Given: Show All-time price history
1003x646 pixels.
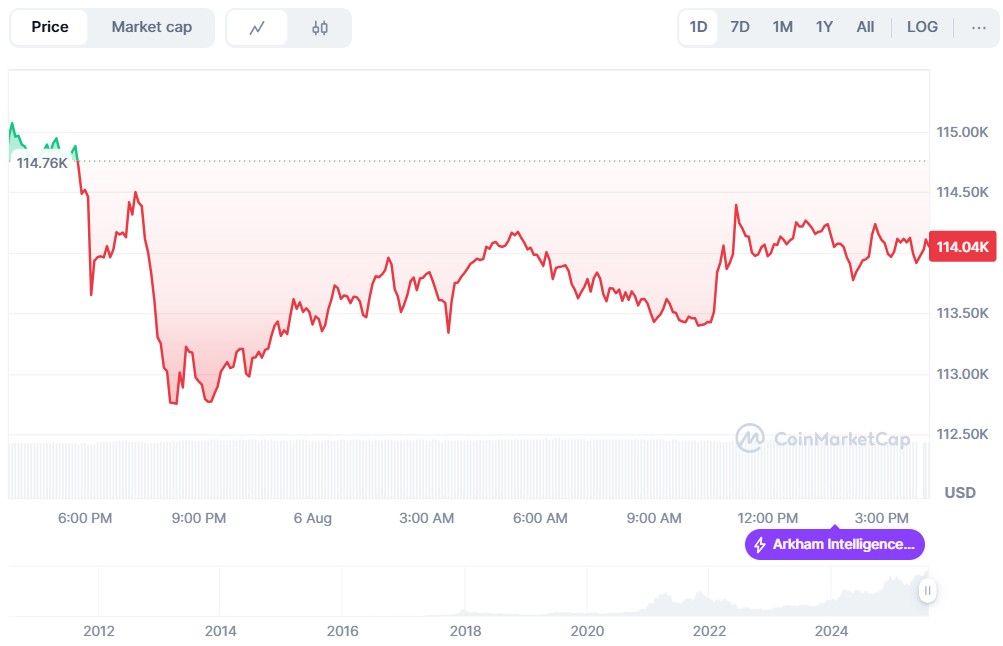Looking at the screenshot, I should [865, 27].
